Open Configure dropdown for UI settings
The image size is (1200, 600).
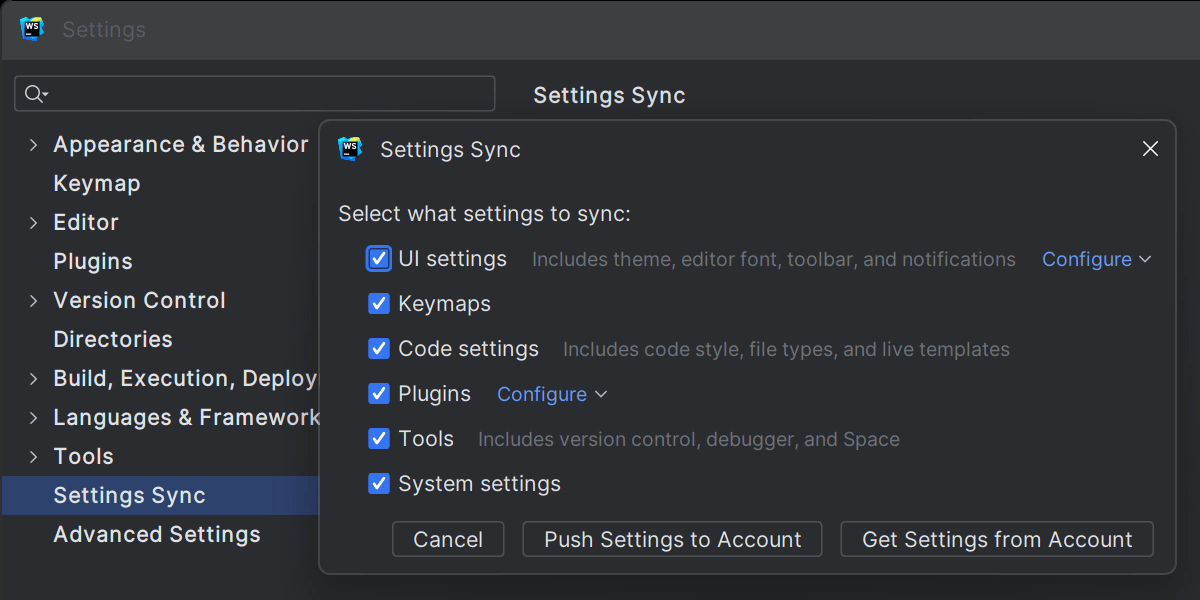pyautogui.click(x=1096, y=259)
